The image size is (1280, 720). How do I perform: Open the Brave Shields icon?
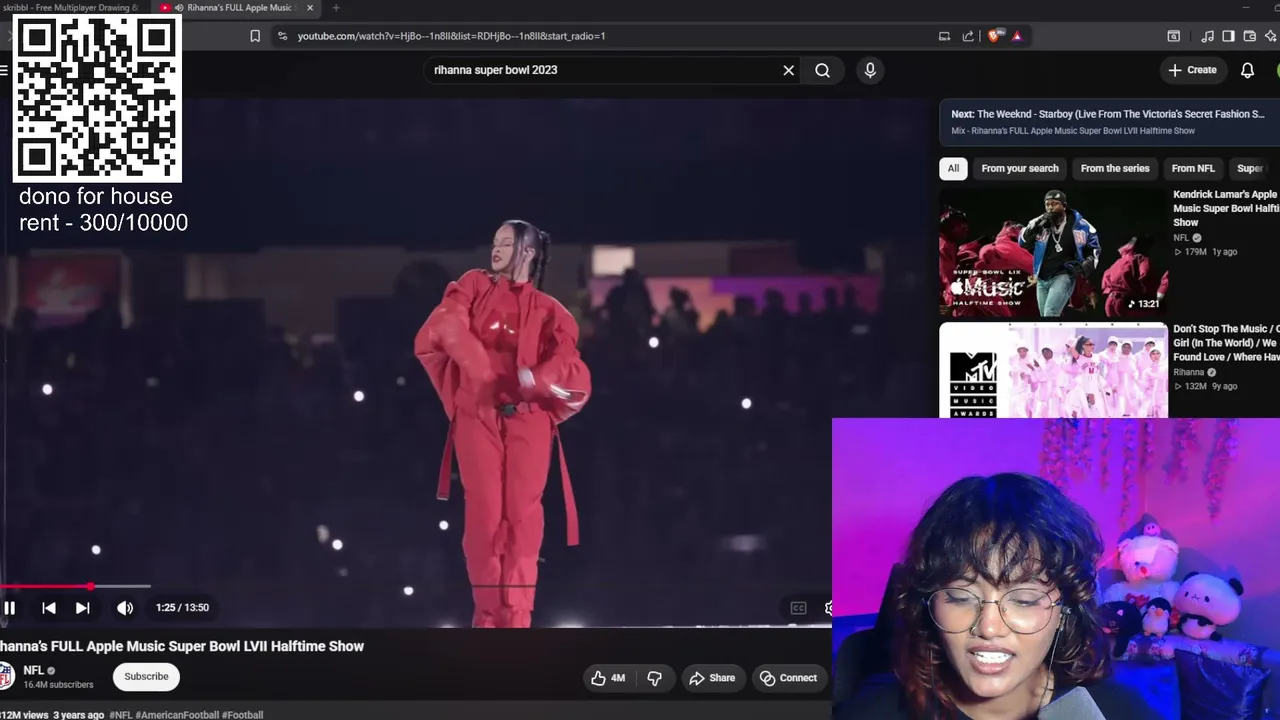[994, 36]
